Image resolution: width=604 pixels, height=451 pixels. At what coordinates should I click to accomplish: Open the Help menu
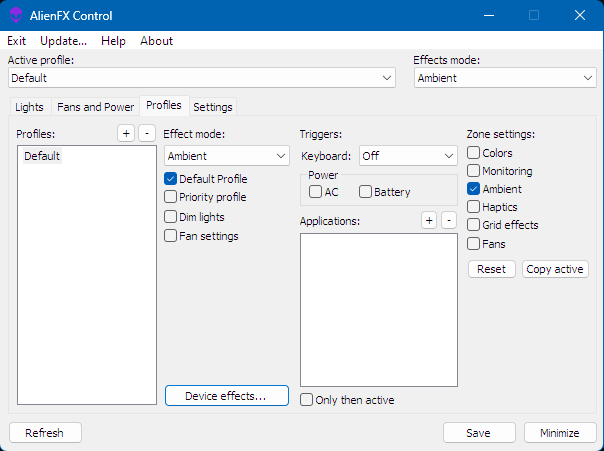pos(113,41)
